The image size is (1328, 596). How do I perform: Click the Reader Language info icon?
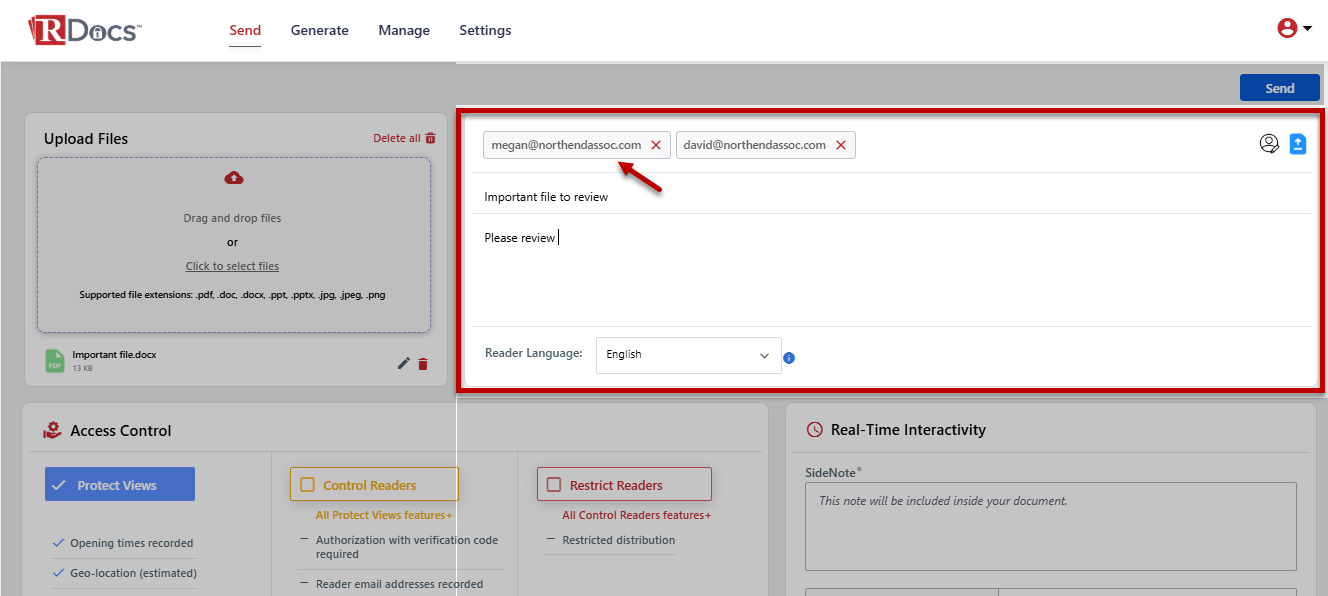coord(789,358)
